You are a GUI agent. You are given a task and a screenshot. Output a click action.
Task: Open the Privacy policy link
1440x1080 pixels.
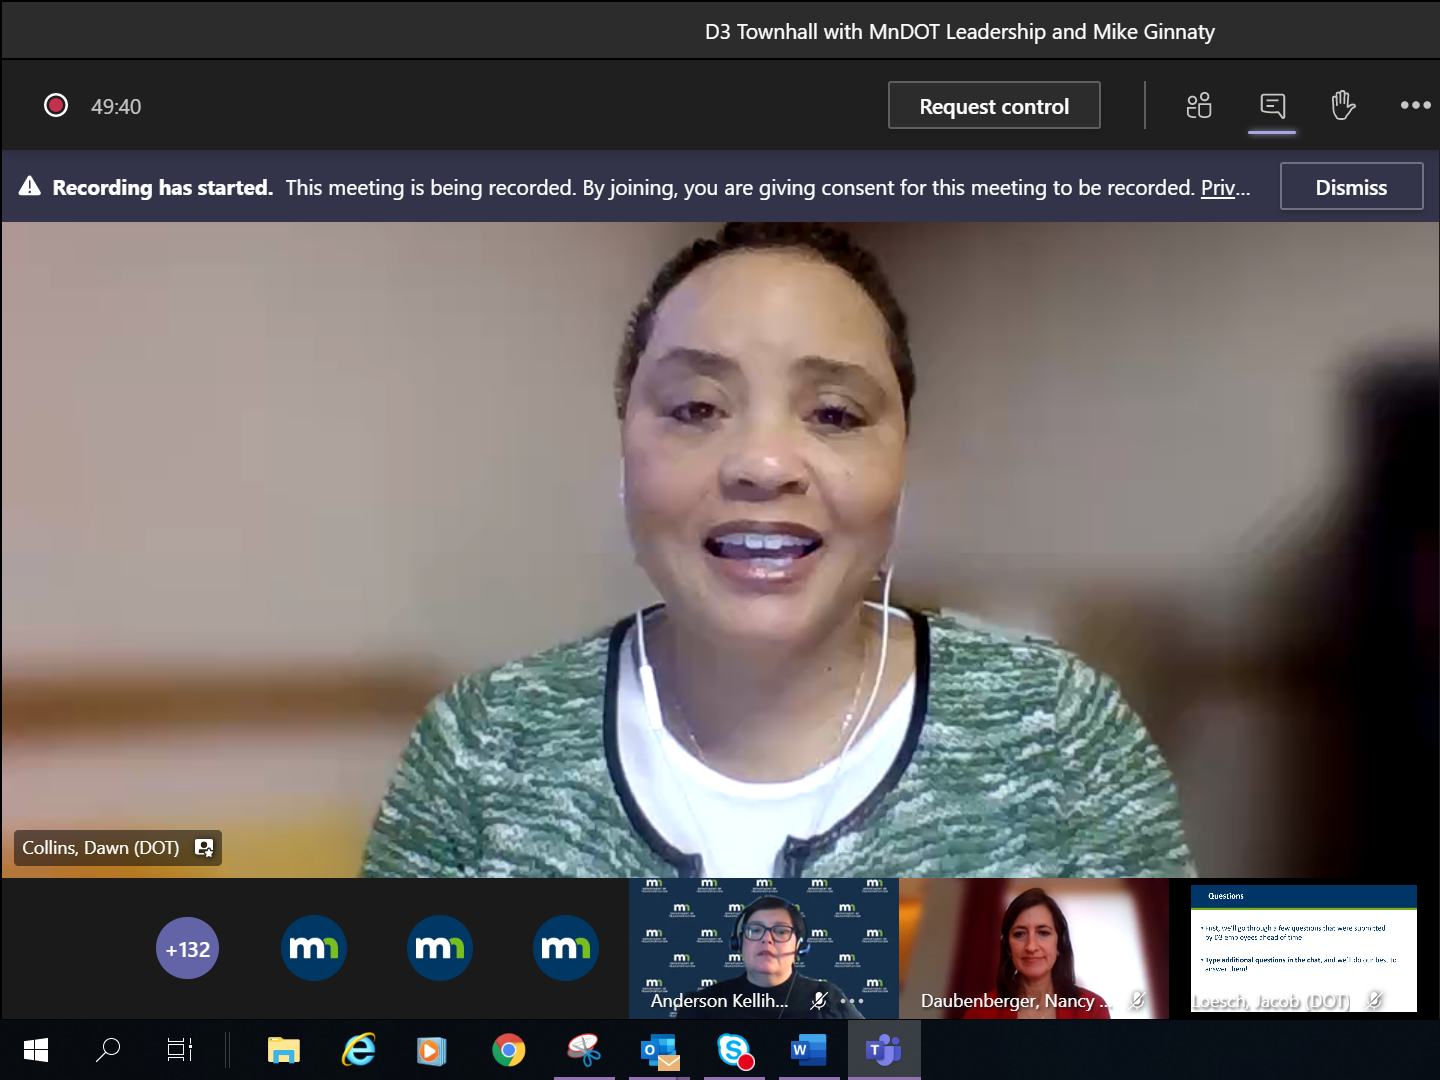(x=1223, y=188)
